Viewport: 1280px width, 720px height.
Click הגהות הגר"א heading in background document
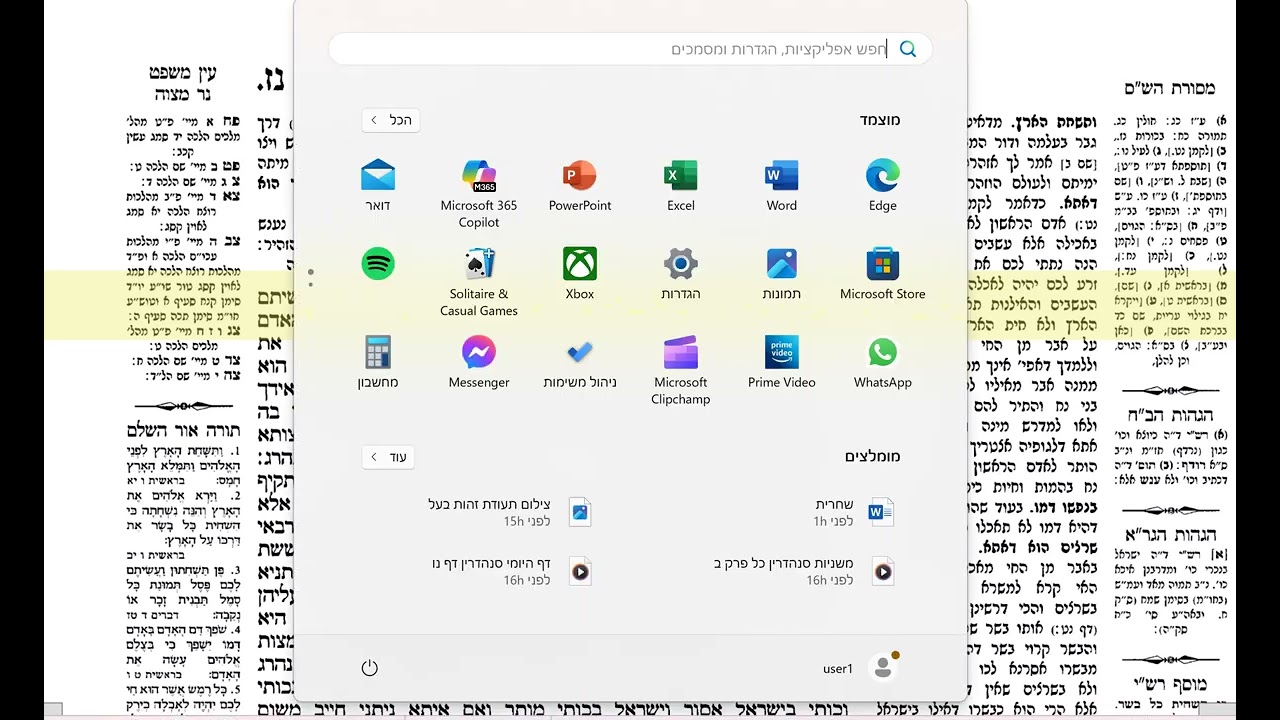[1169, 534]
